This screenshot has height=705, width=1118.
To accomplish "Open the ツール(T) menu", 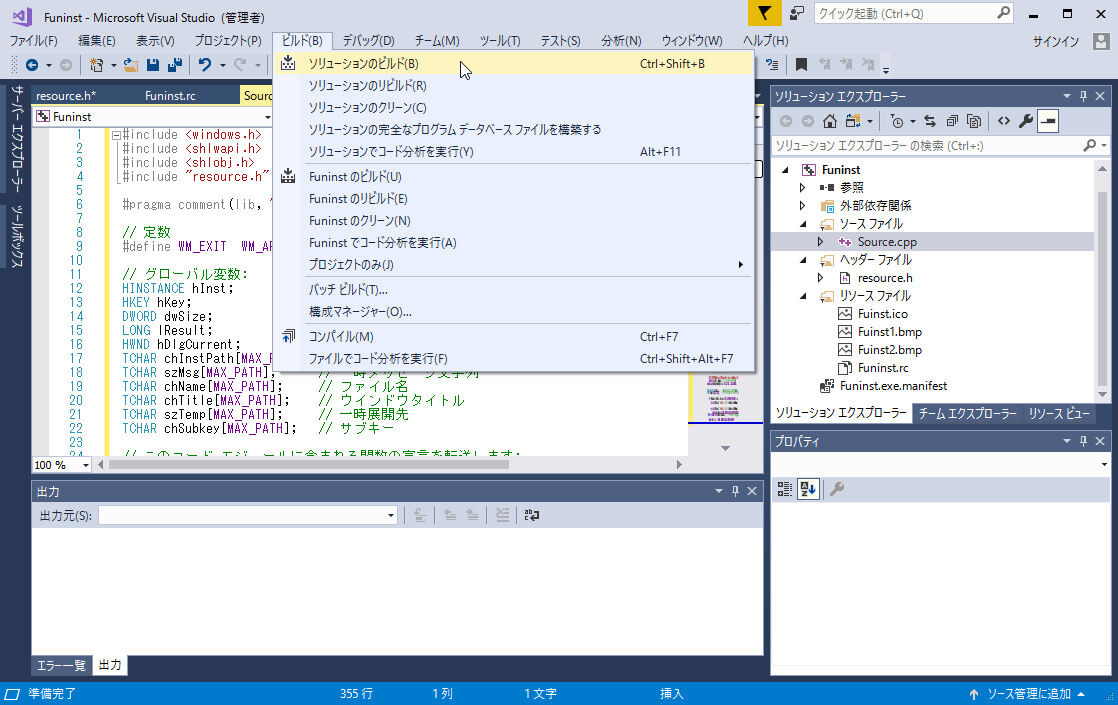I will point(500,41).
